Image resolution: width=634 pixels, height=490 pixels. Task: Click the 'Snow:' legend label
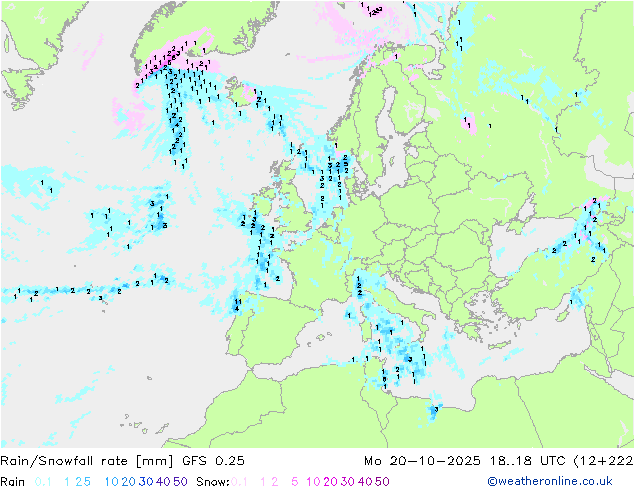coord(213,482)
